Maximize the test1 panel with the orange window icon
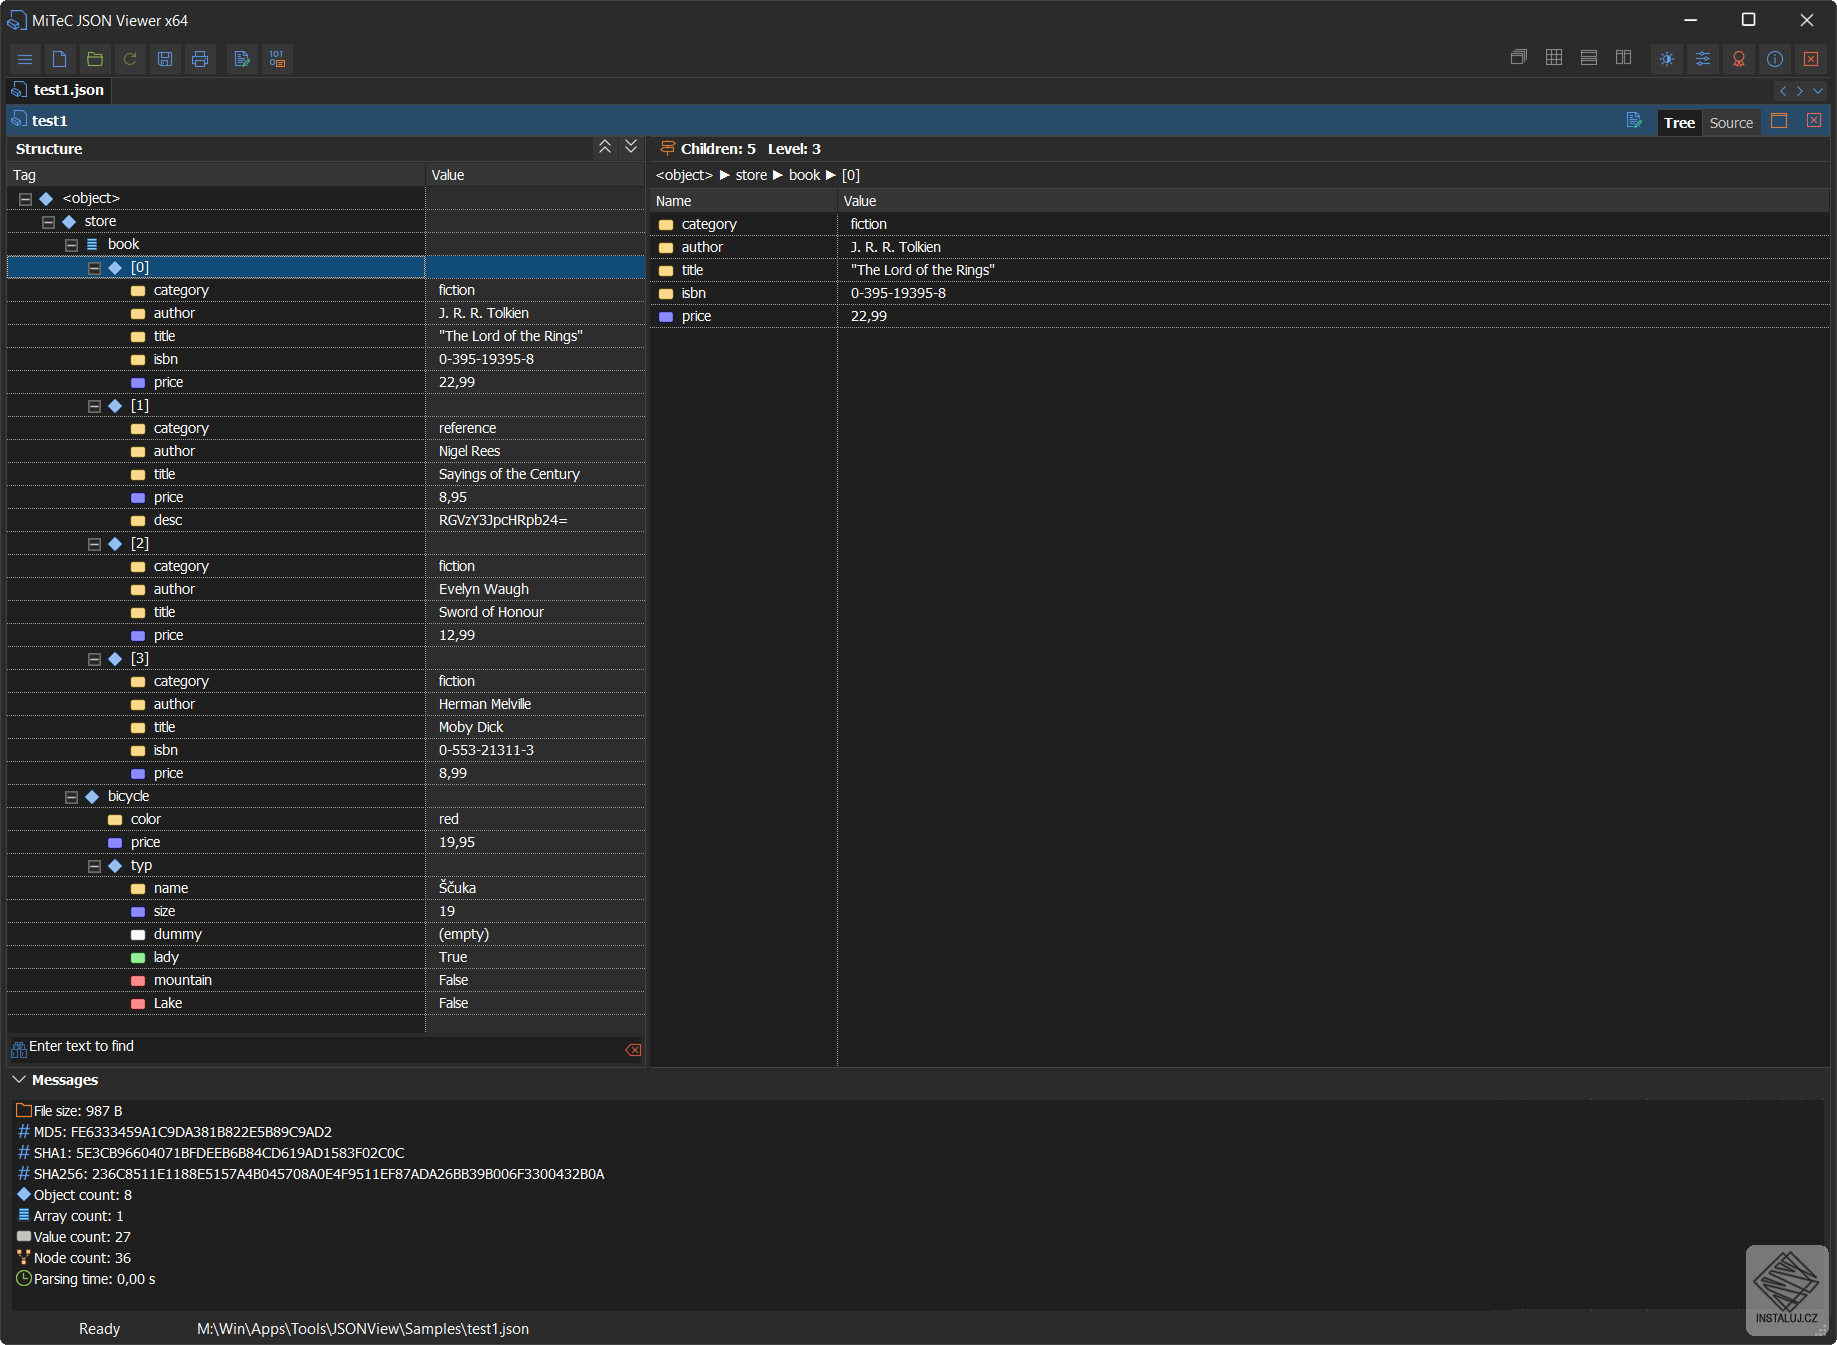Viewport: 1837px width, 1345px height. 1779,121
